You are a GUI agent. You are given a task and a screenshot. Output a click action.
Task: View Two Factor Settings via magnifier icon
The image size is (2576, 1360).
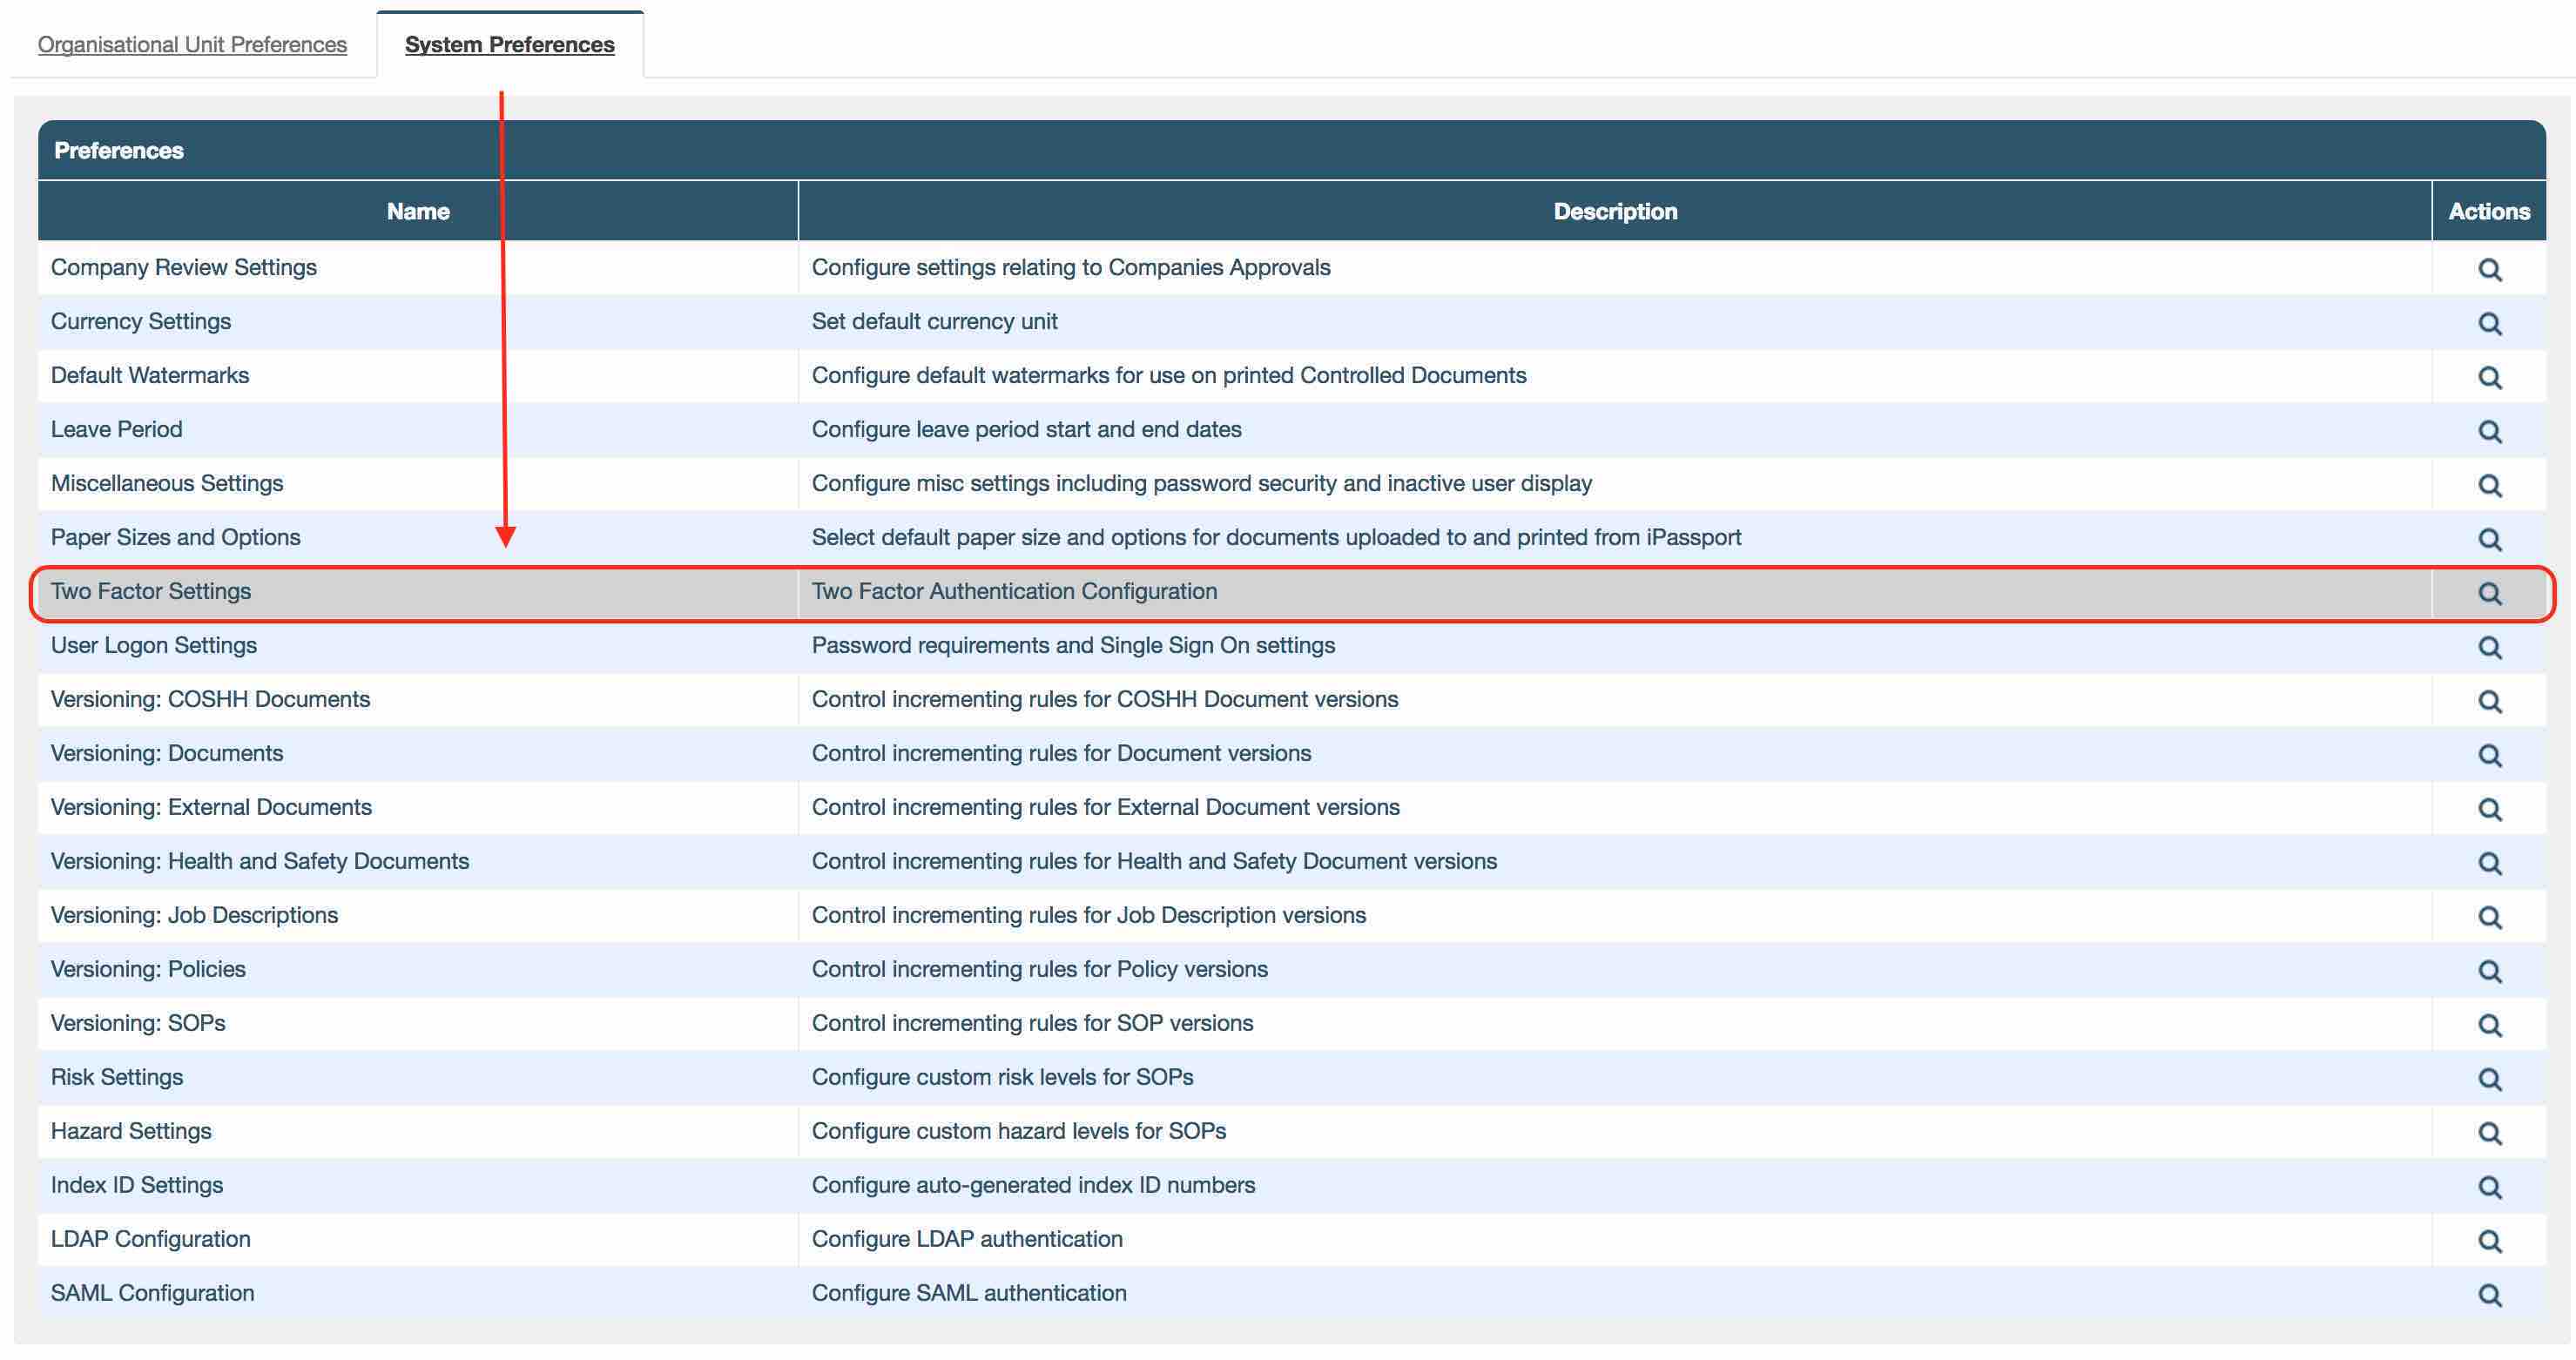click(x=2489, y=594)
